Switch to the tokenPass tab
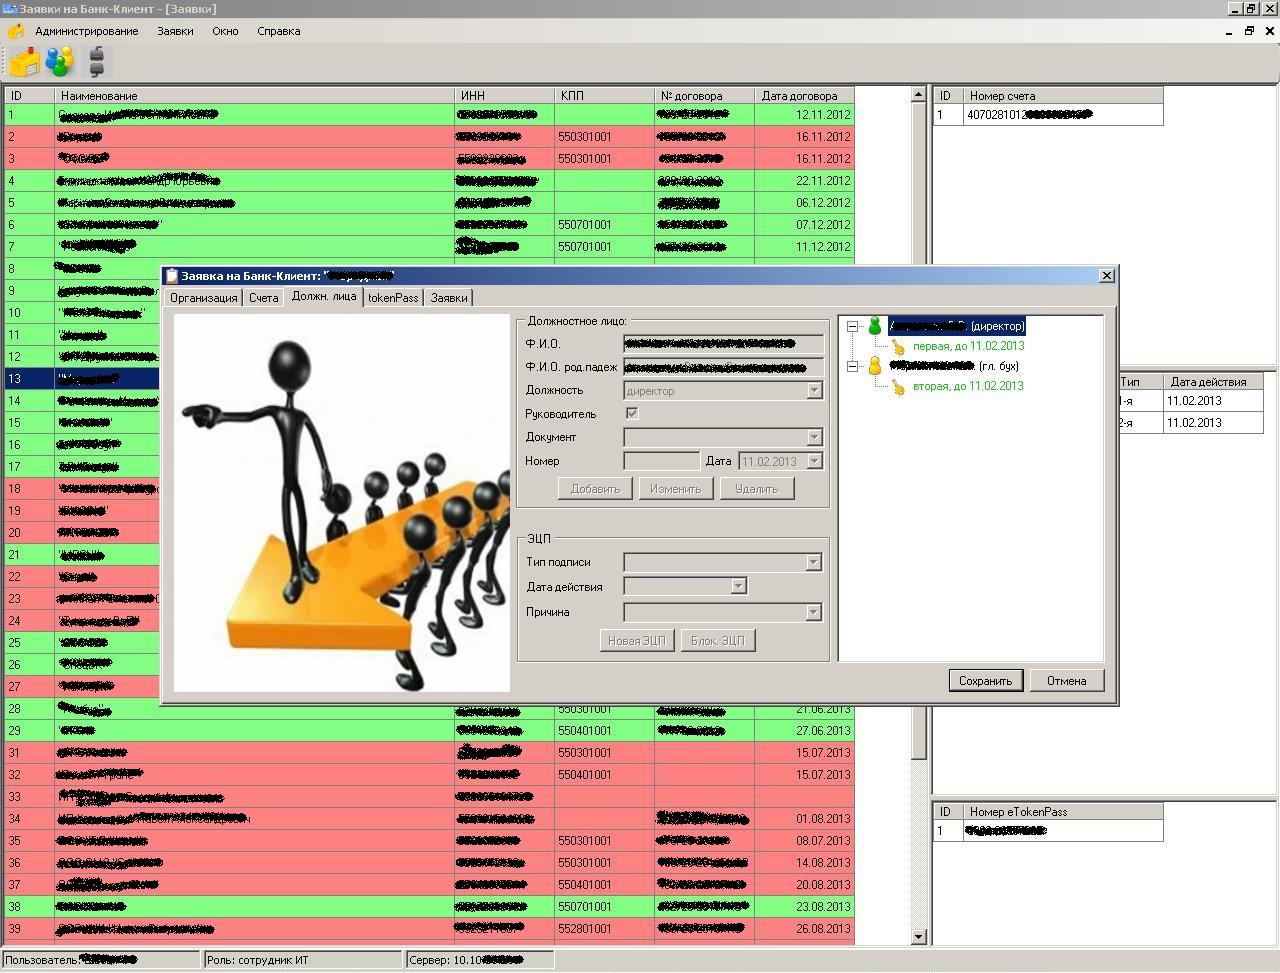The width and height of the screenshot is (1280, 973). coord(393,298)
